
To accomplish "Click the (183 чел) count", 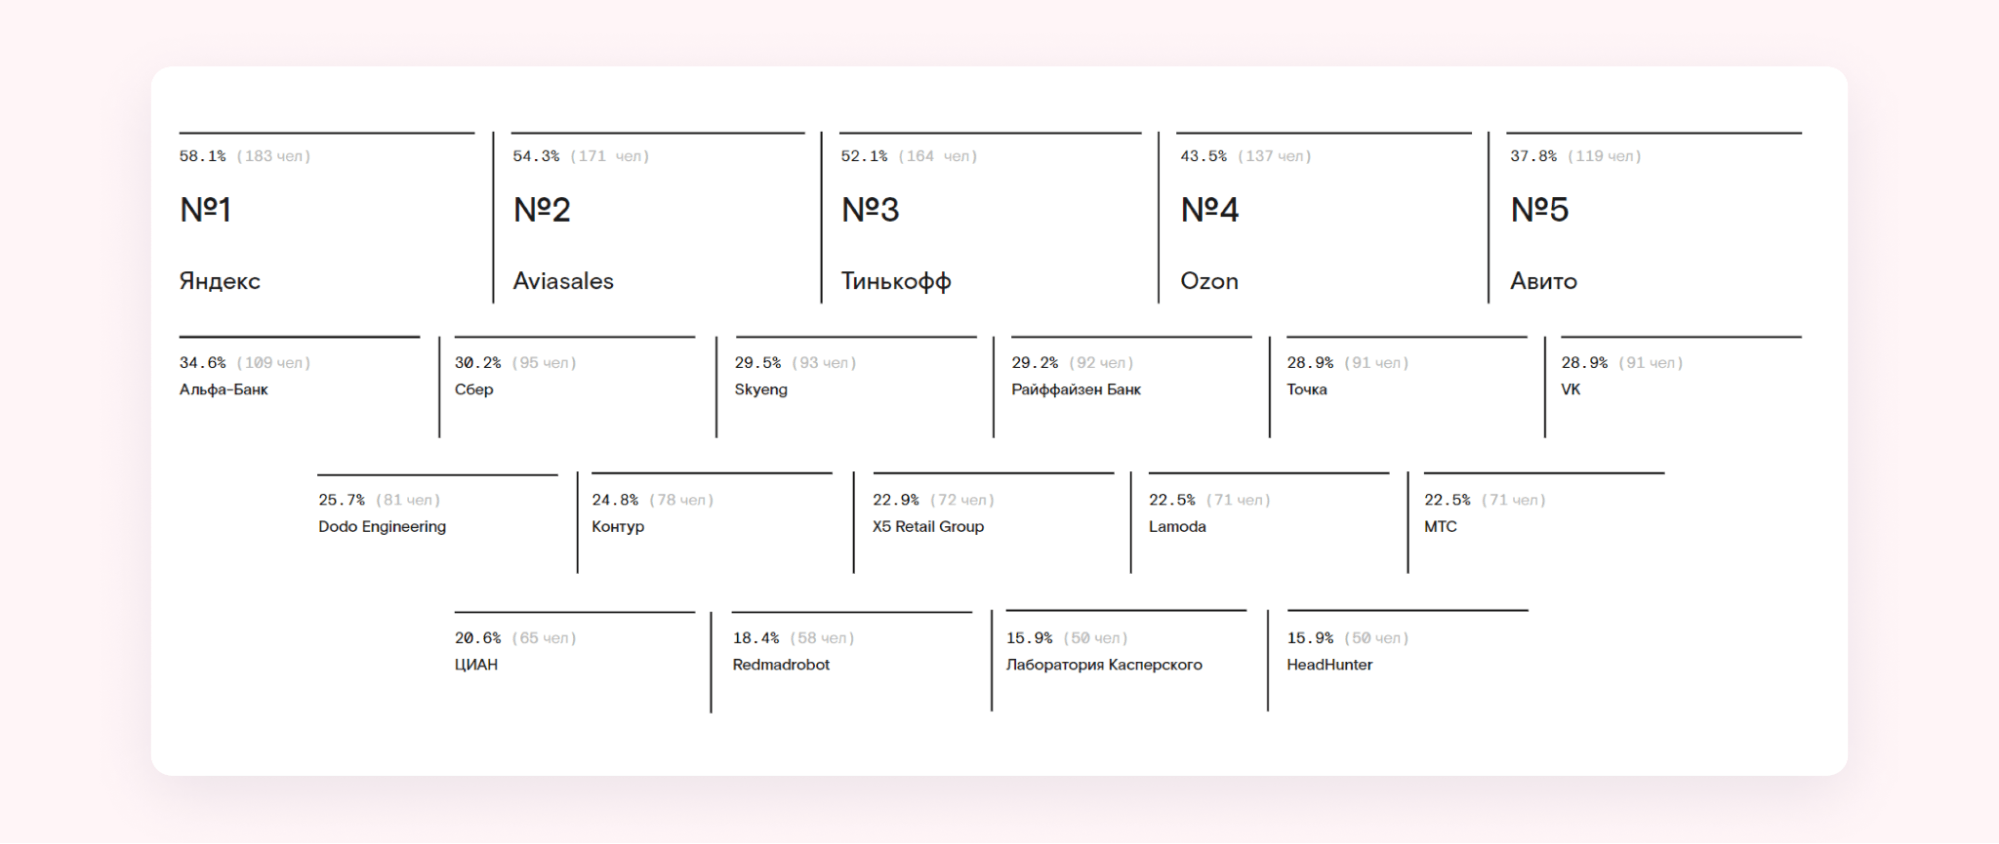I will click(273, 156).
